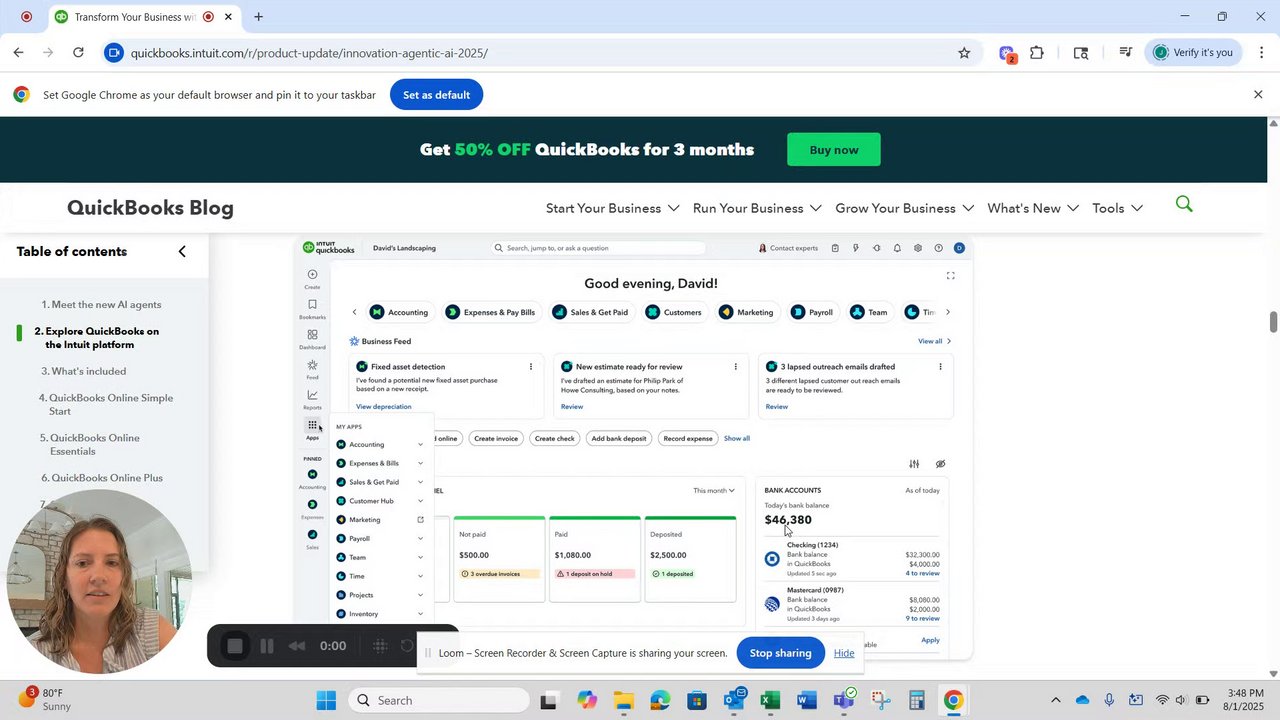The image size is (1280, 720).
Task: Click the Buy now button
Action: 834,150
